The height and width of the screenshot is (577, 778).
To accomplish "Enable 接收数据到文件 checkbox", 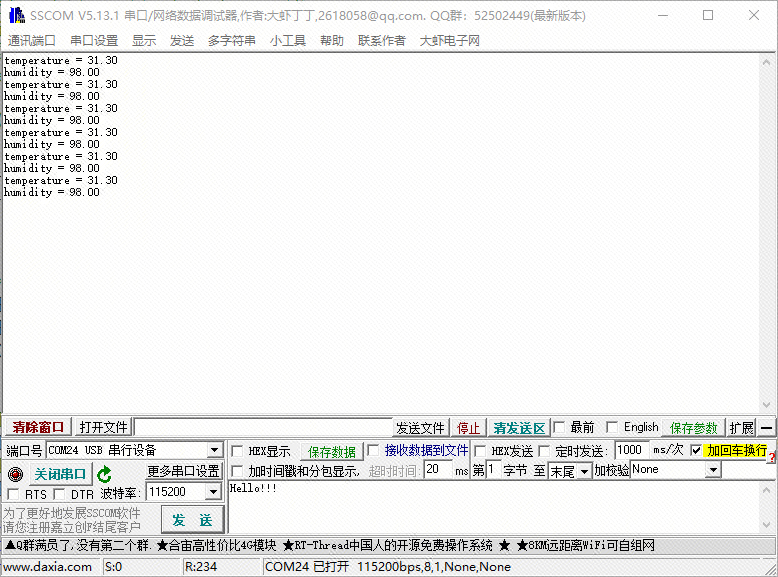I will pyautogui.click(x=373, y=450).
